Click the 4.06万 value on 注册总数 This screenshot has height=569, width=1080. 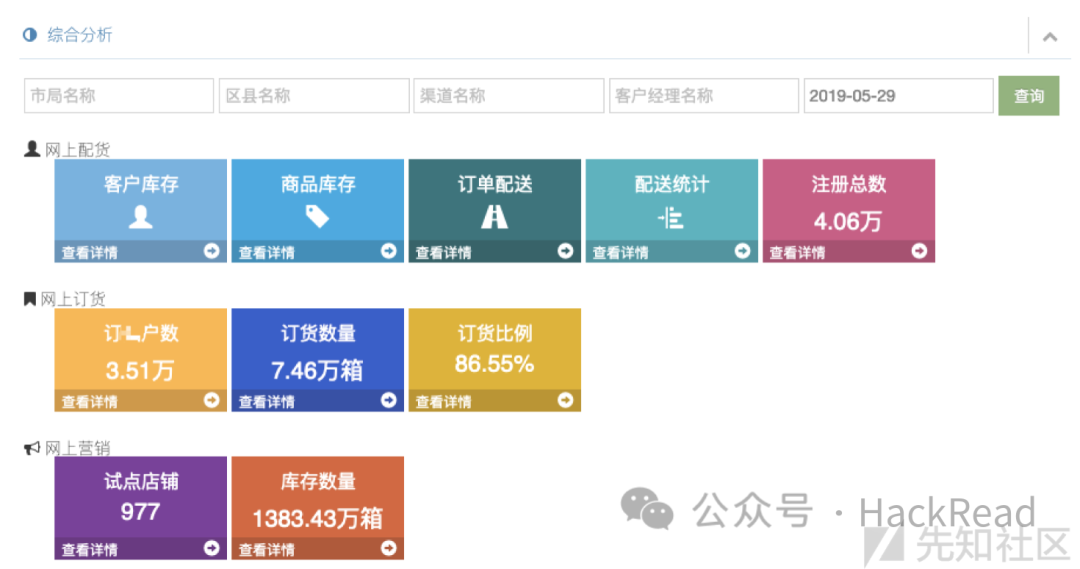848,221
